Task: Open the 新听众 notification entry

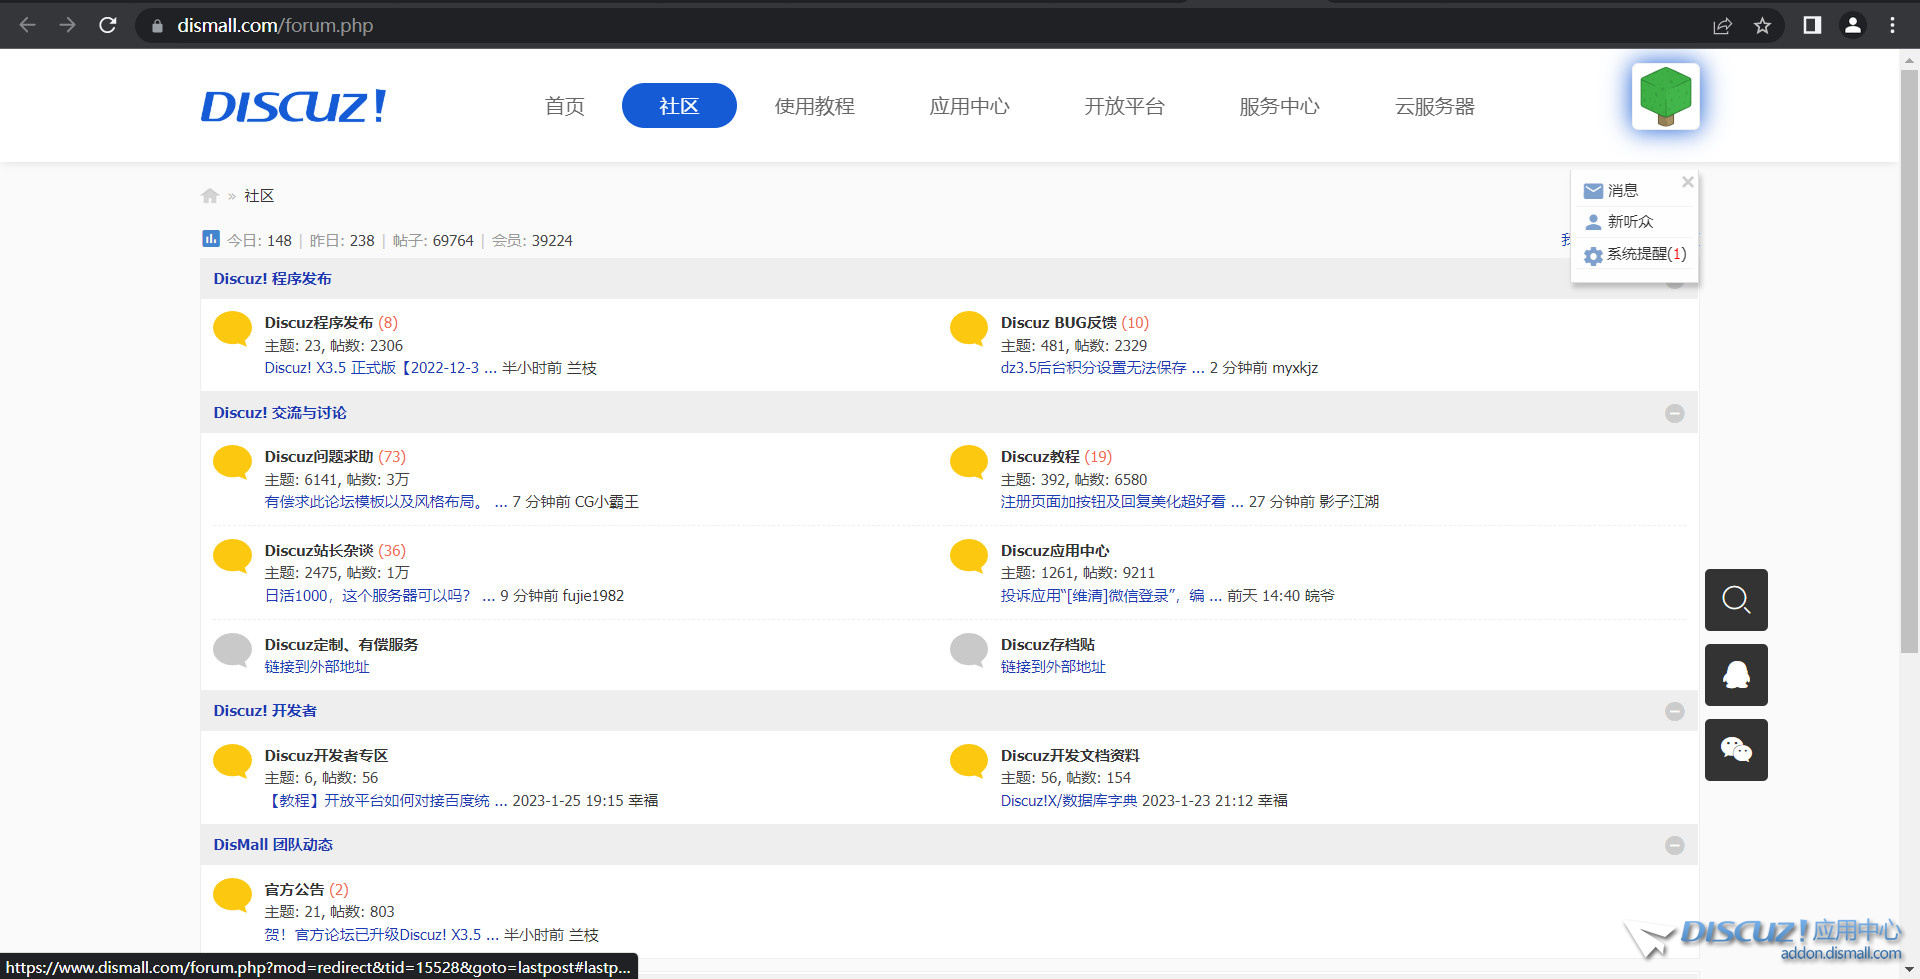Action: 1630,221
